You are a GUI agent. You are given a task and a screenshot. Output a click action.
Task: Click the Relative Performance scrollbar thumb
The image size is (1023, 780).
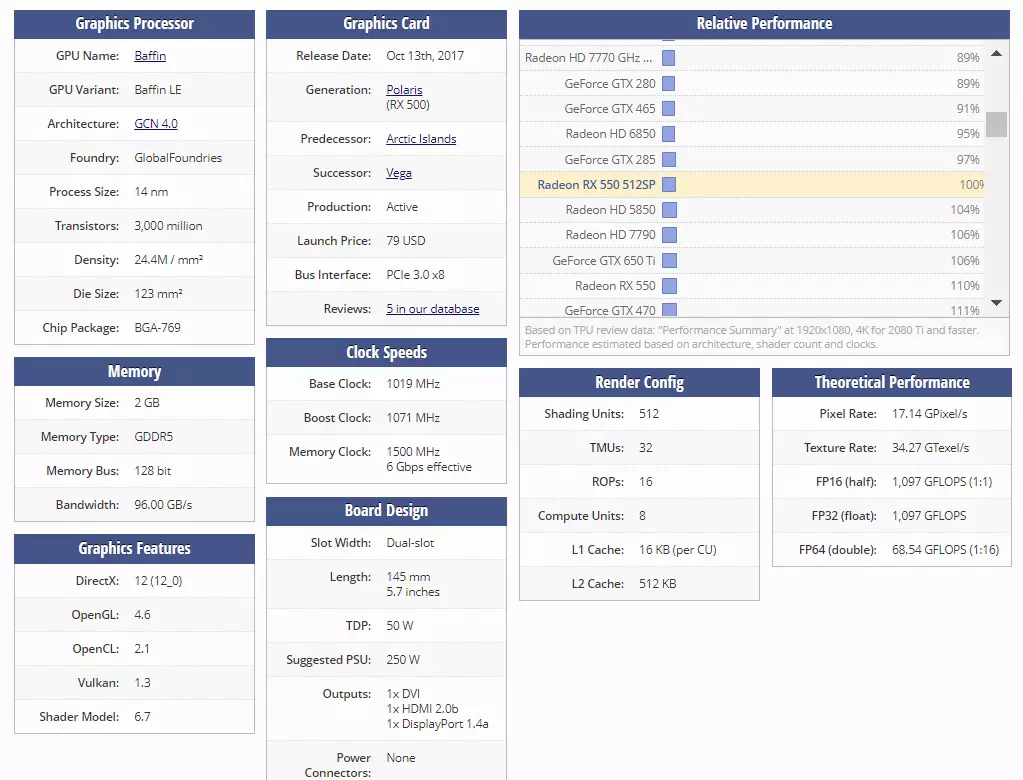point(996,125)
